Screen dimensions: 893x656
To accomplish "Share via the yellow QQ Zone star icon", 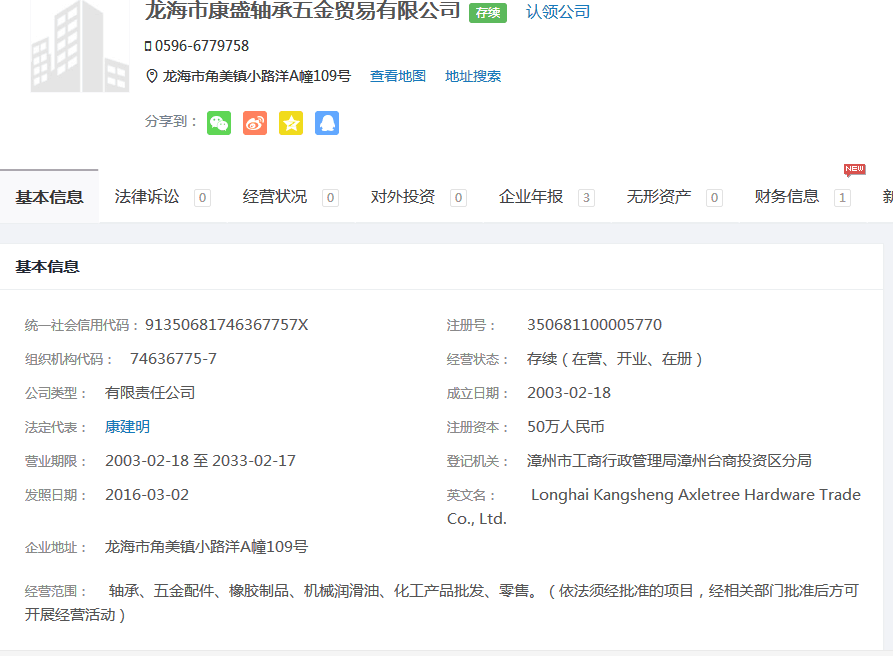I will pos(291,123).
